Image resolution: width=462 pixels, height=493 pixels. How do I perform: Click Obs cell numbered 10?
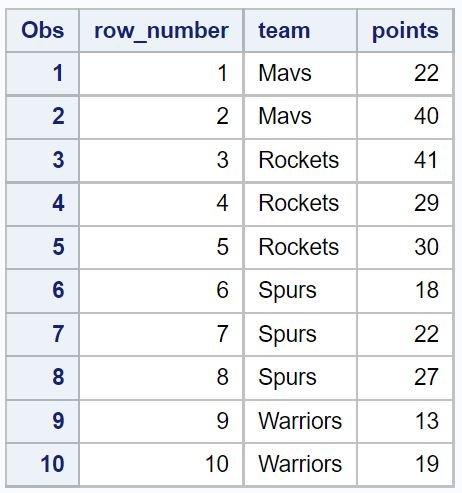coord(42,464)
